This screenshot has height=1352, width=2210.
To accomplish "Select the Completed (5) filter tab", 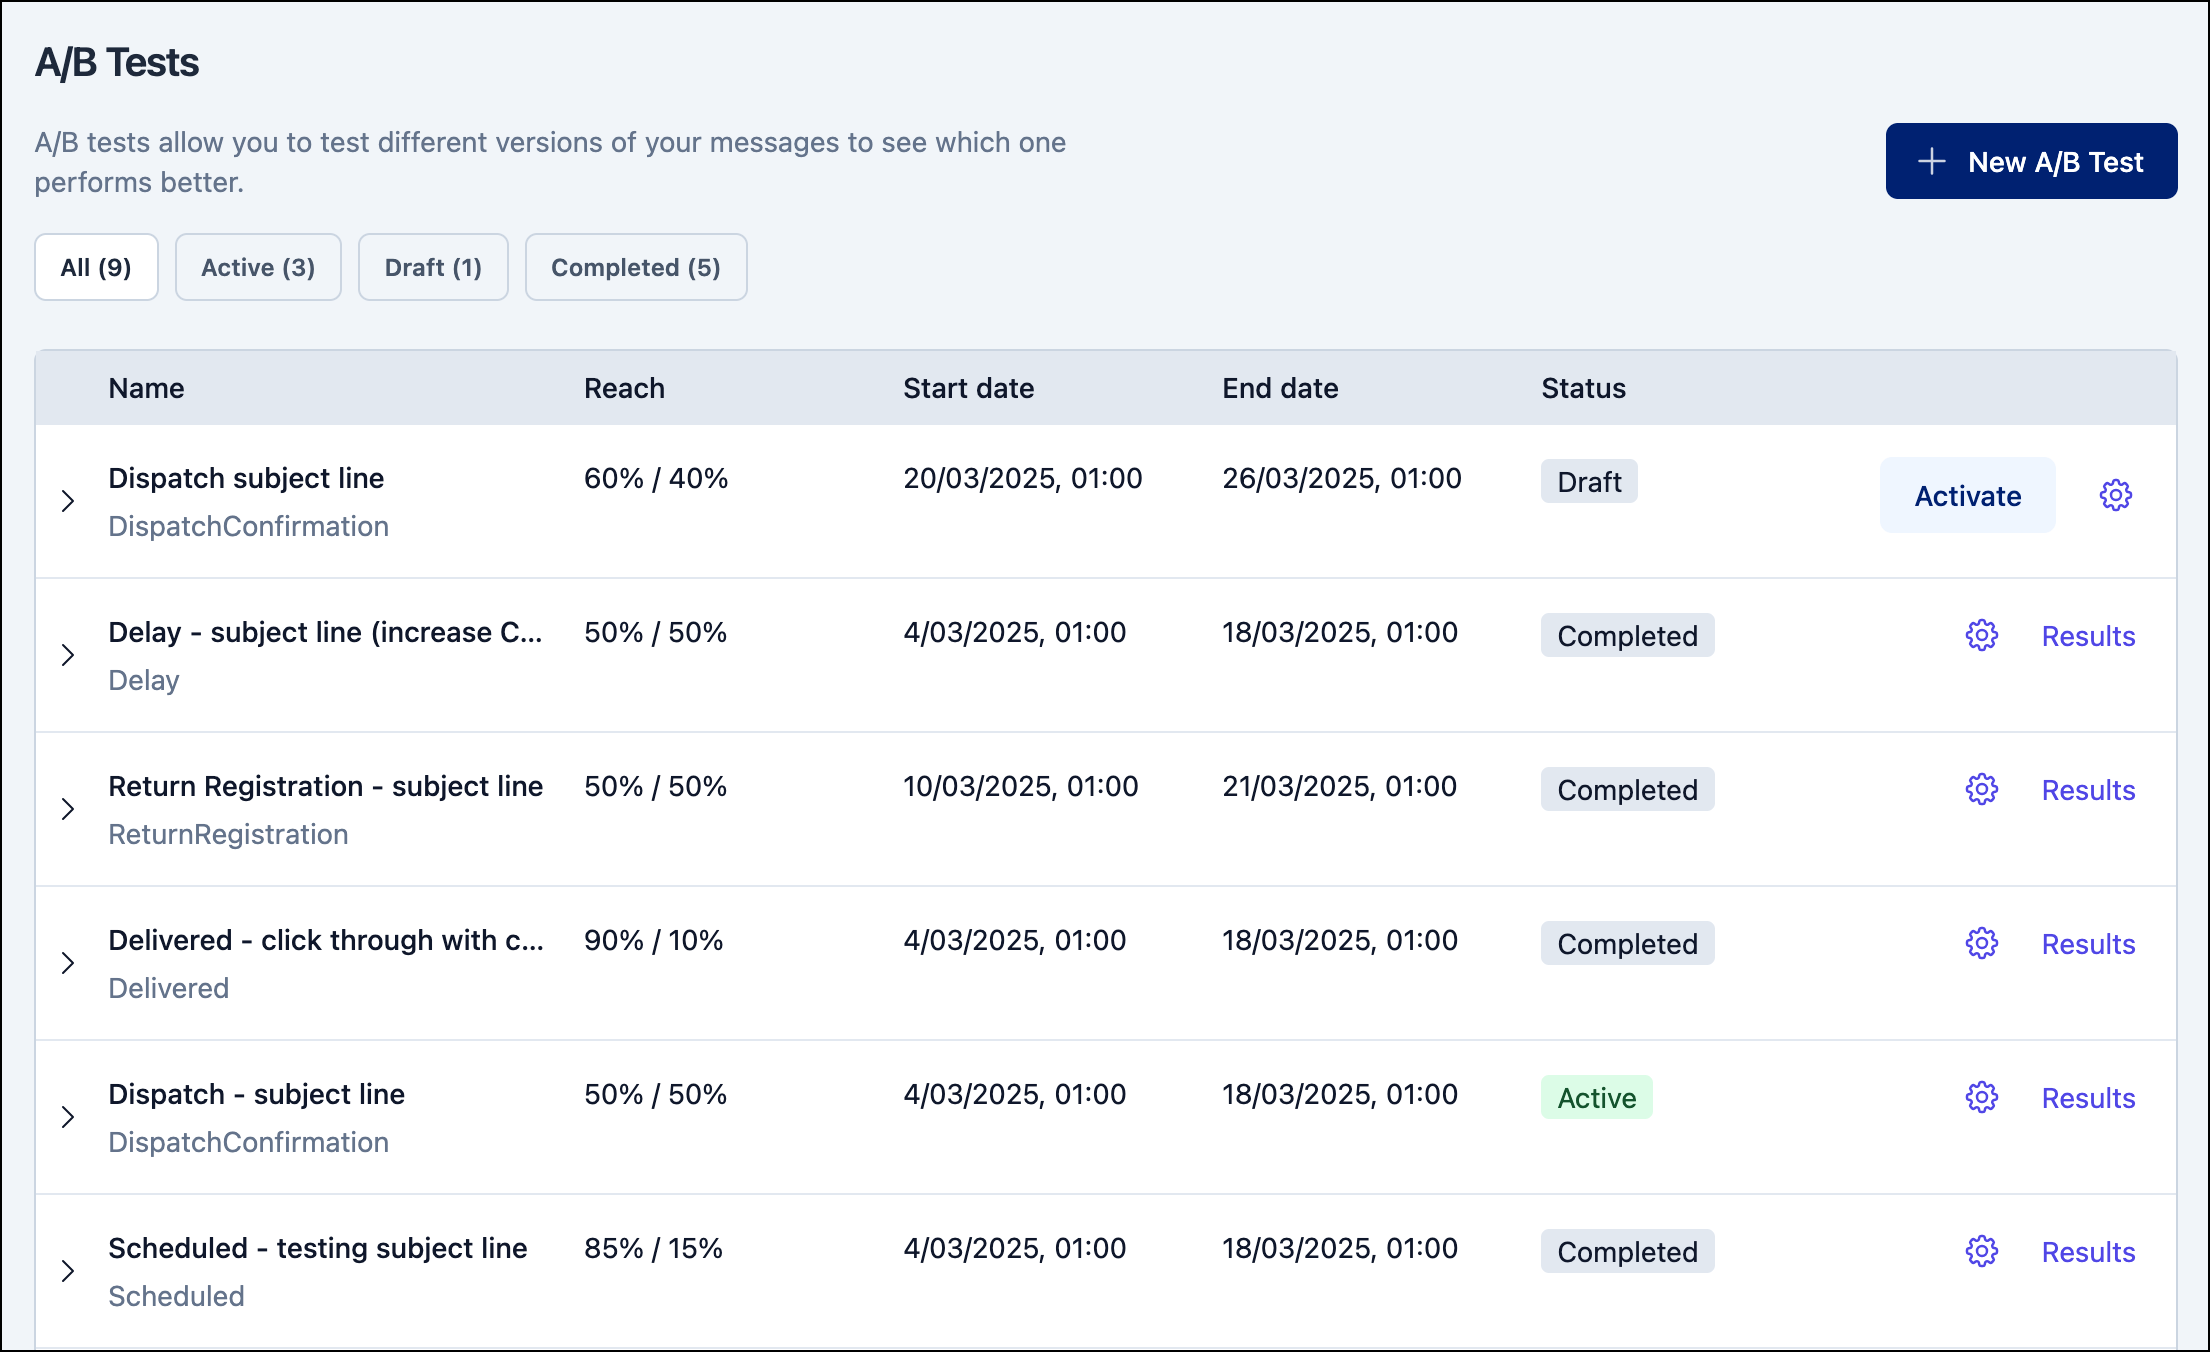I will click(636, 267).
